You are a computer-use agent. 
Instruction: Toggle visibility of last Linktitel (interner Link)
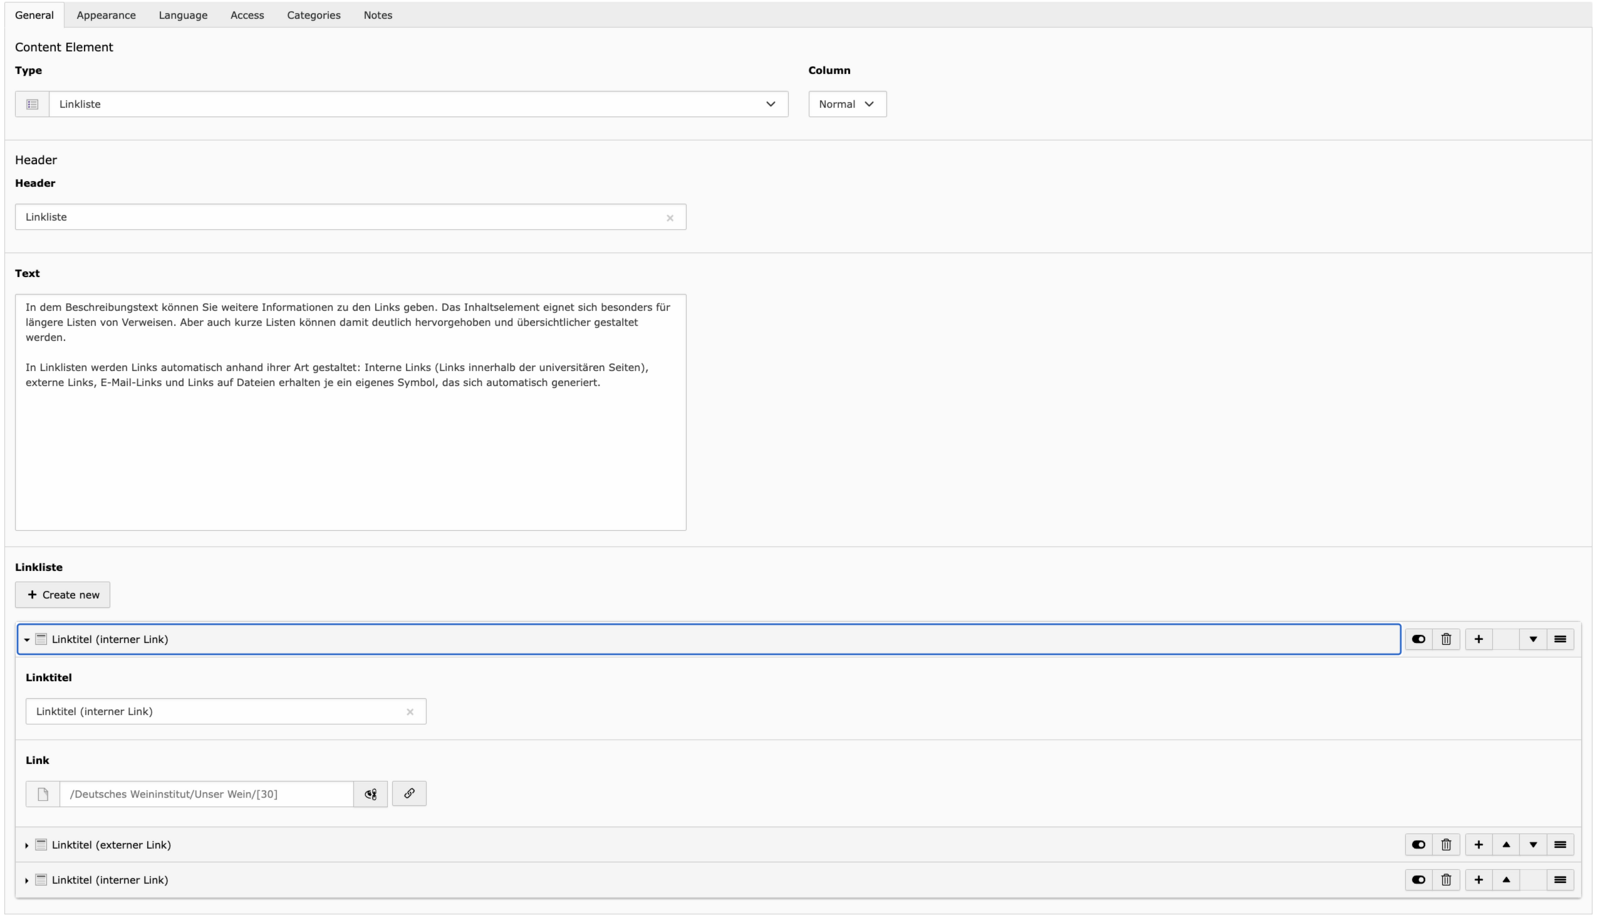click(x=1418, y=880)
